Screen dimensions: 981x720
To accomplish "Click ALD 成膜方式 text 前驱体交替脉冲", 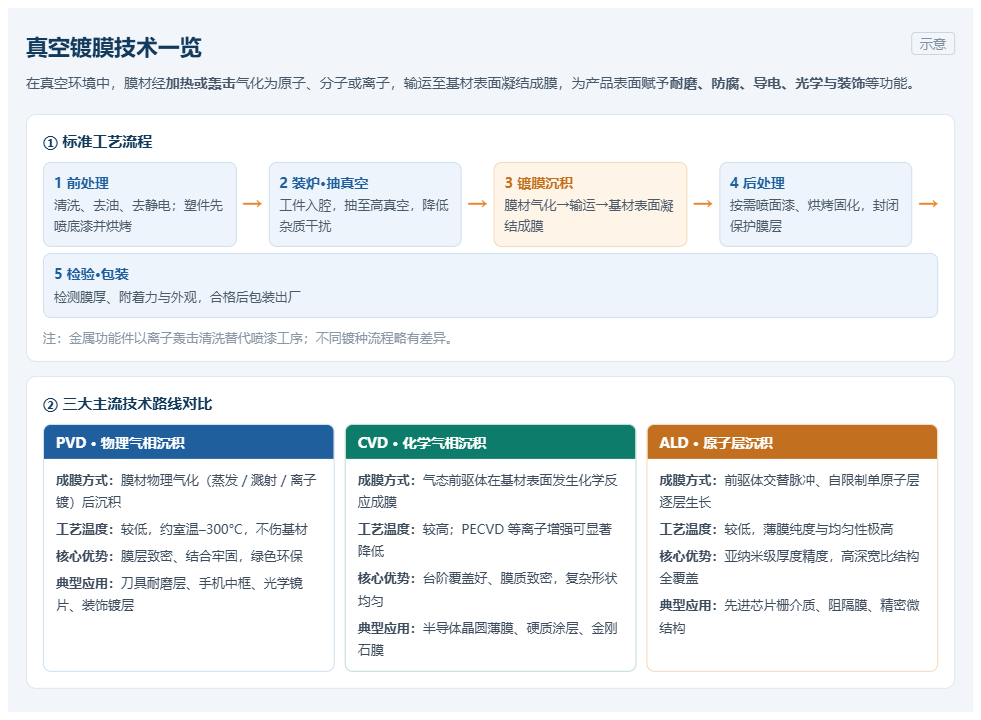I will (790, 491).
